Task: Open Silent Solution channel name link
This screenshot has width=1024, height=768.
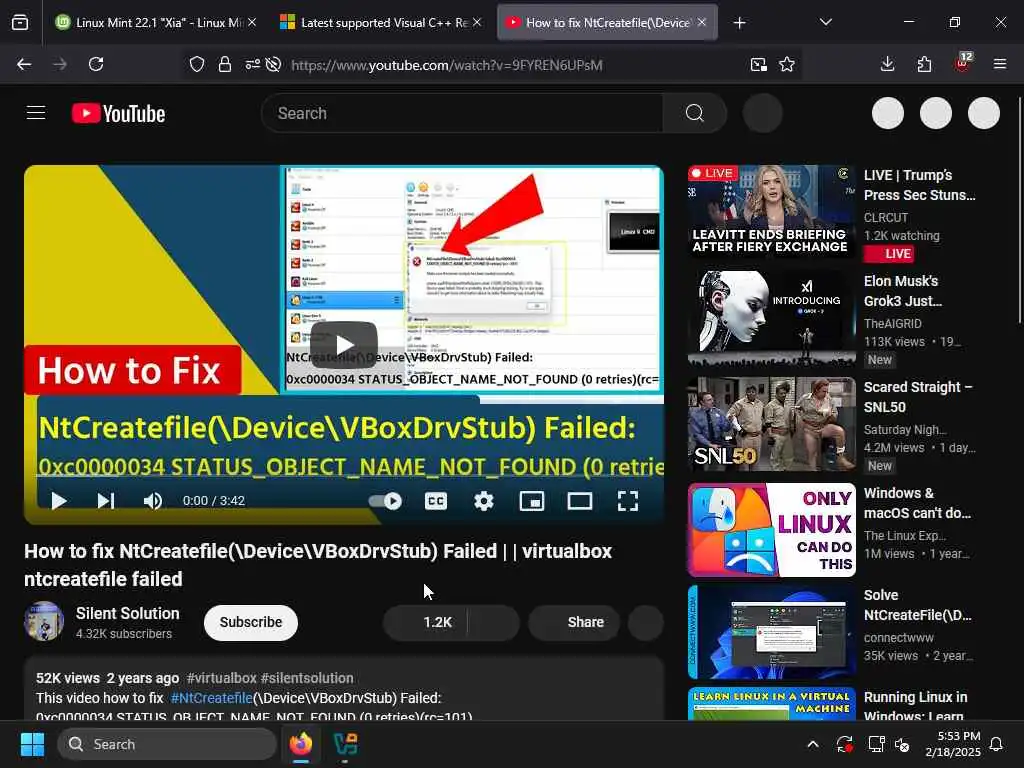Action: [127, 613]
